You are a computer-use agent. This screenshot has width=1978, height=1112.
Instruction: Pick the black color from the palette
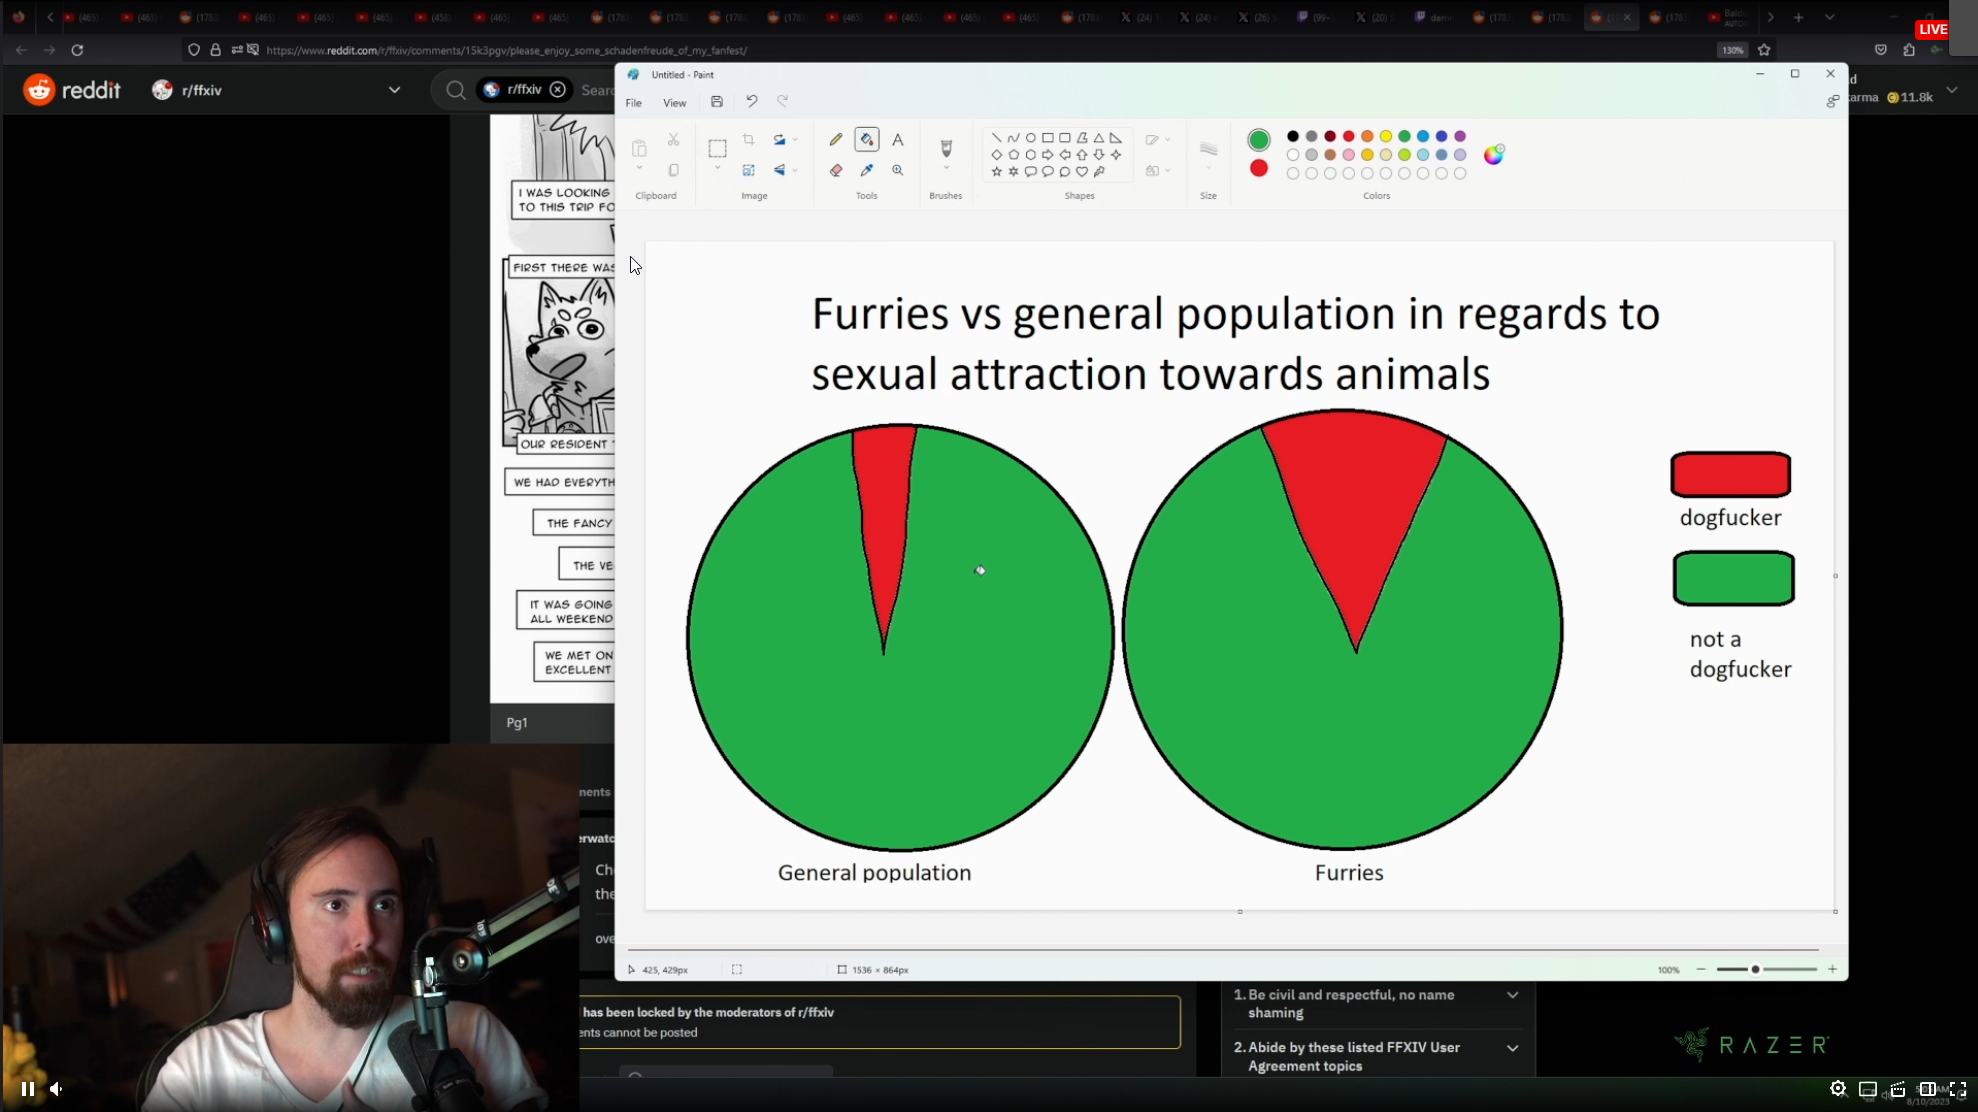coord(1292,136)
